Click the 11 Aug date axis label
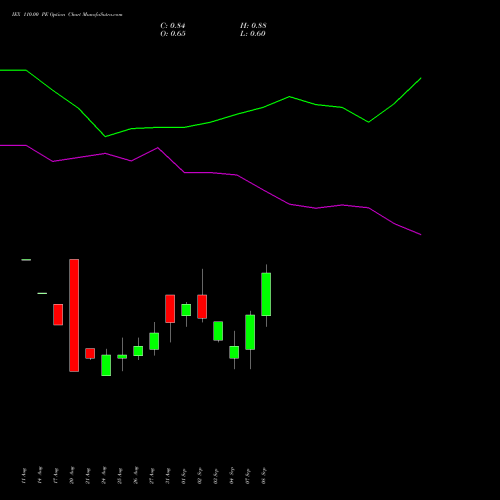The image size is (500, 500). coord(24,476)
